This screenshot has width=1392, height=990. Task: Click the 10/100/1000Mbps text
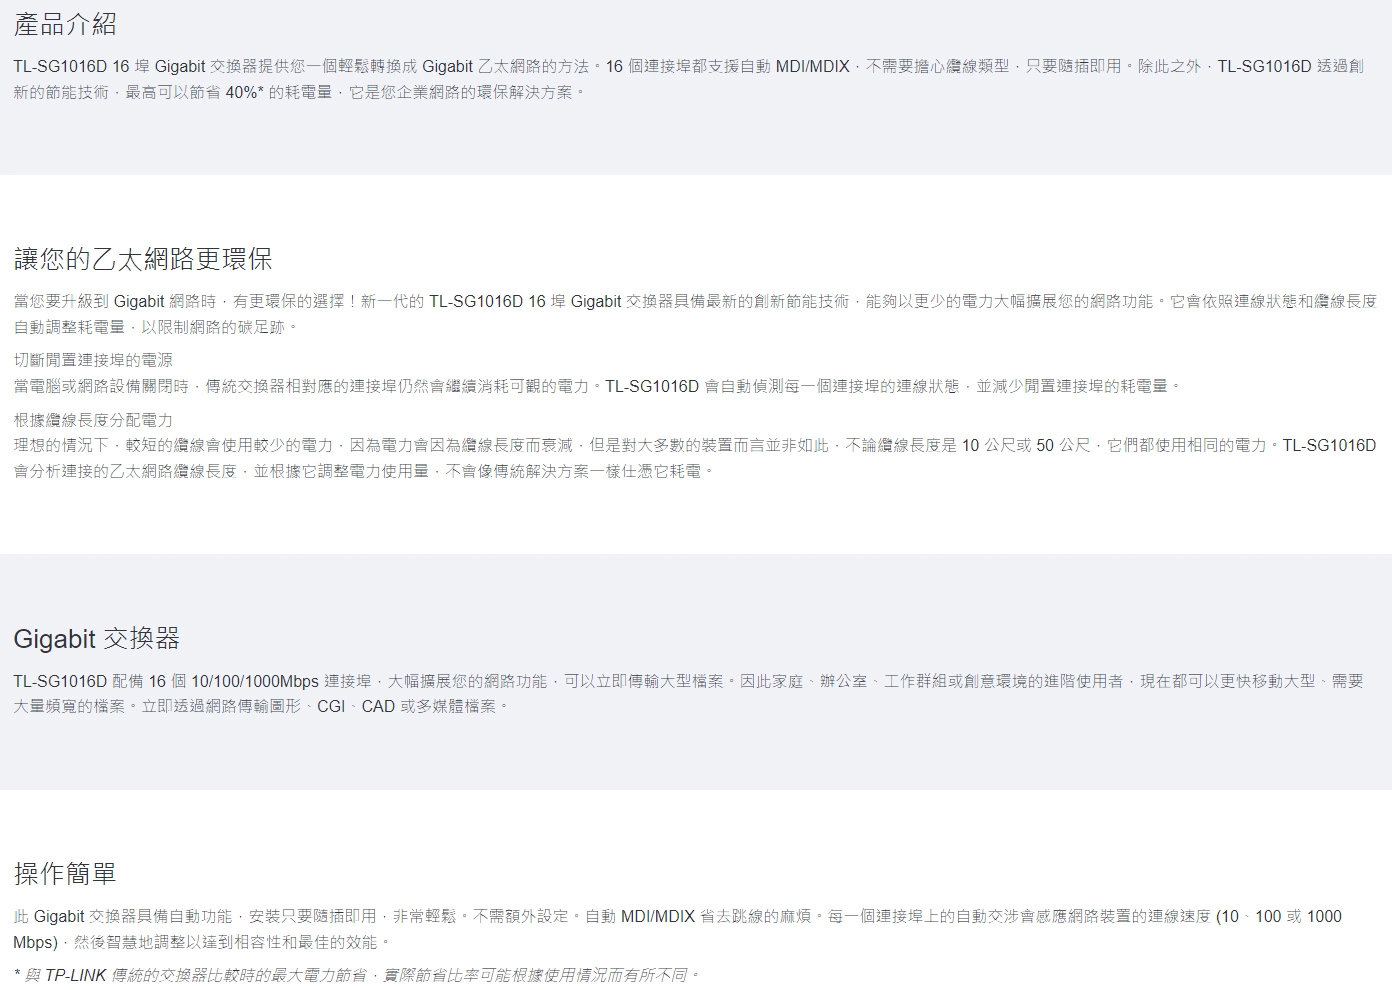point(253,681)
